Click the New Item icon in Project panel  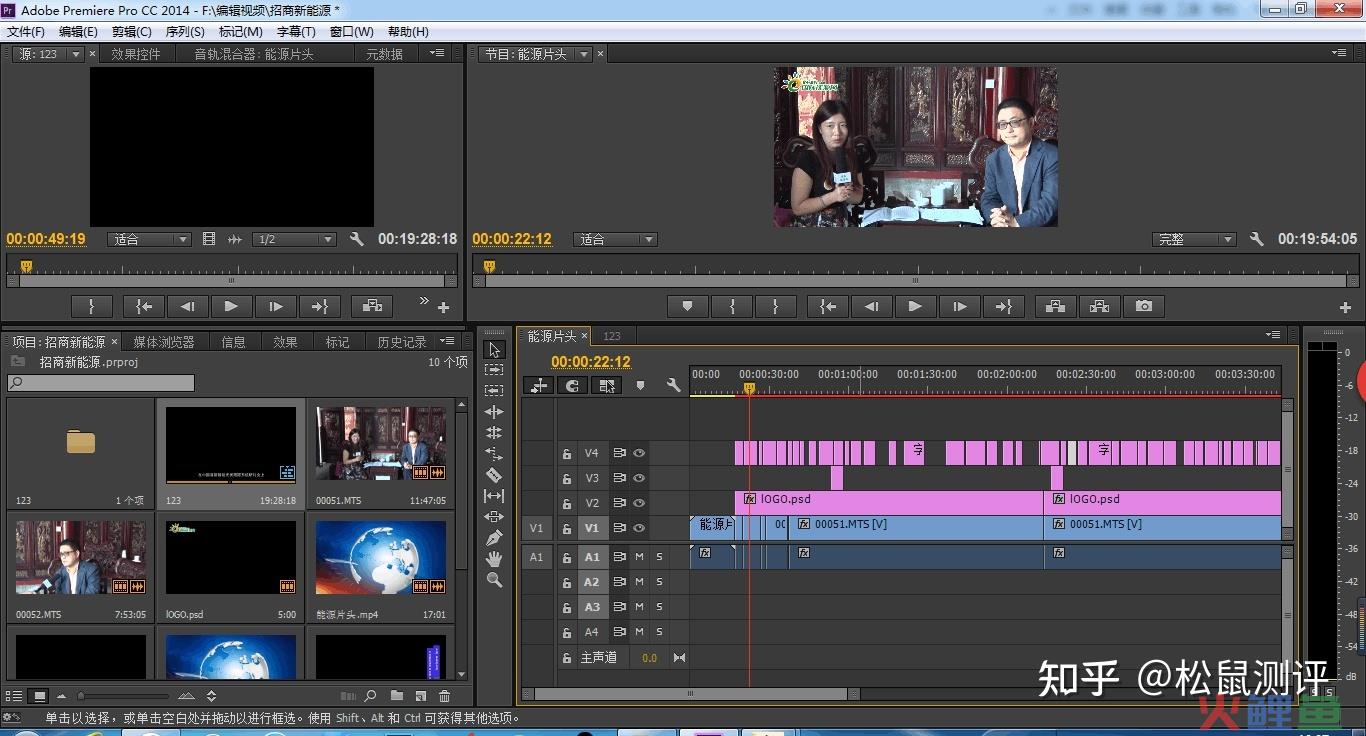click(421, 696)
